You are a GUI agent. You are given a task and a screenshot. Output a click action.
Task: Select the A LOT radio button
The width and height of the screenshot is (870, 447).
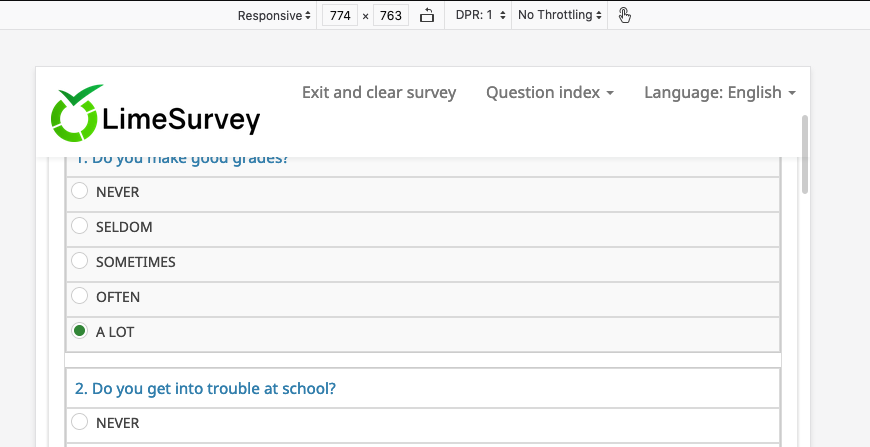(x=80, y=331)
